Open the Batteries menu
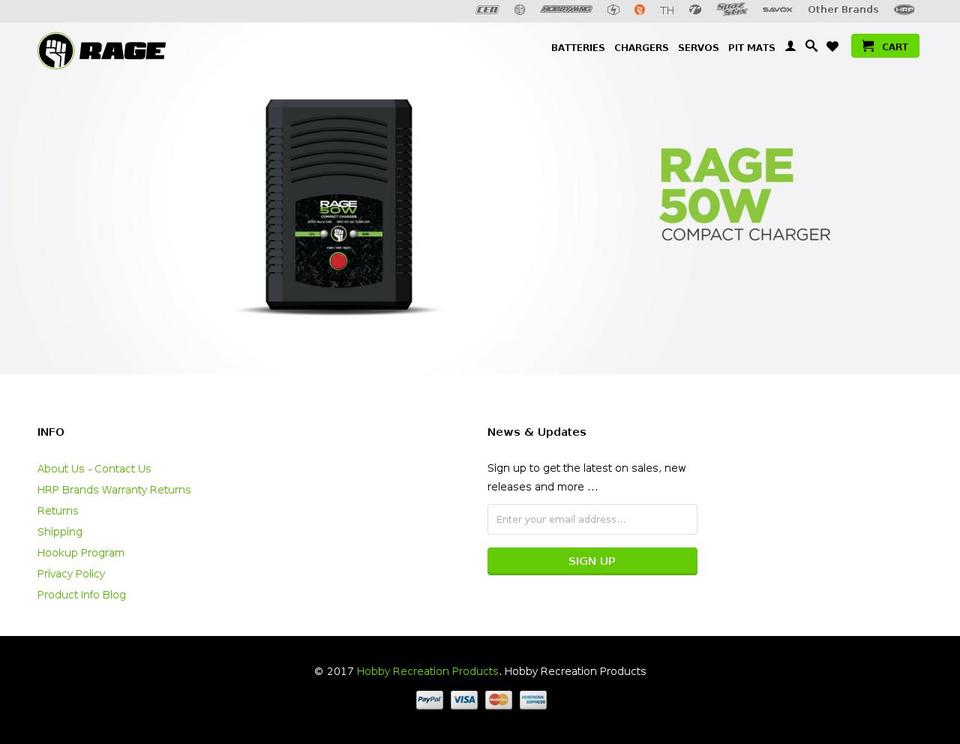The width and height of the screenshot is (960, 744). point(577,48)
